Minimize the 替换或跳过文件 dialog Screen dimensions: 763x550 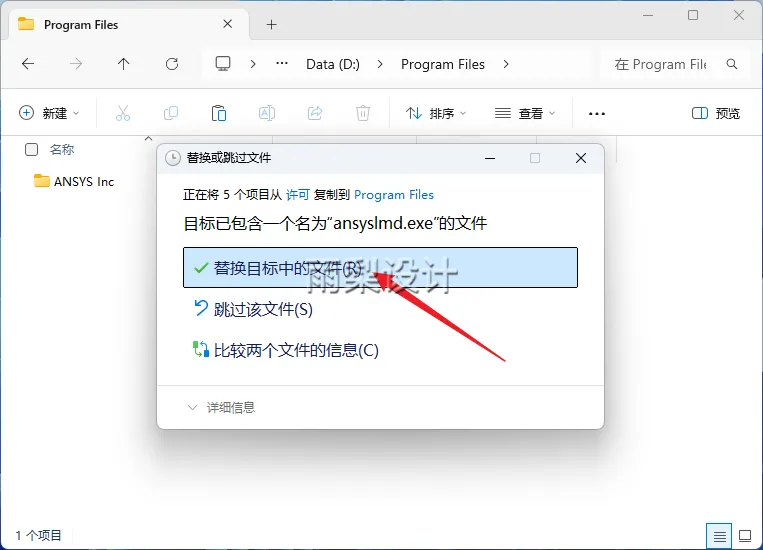click(490, 158)
